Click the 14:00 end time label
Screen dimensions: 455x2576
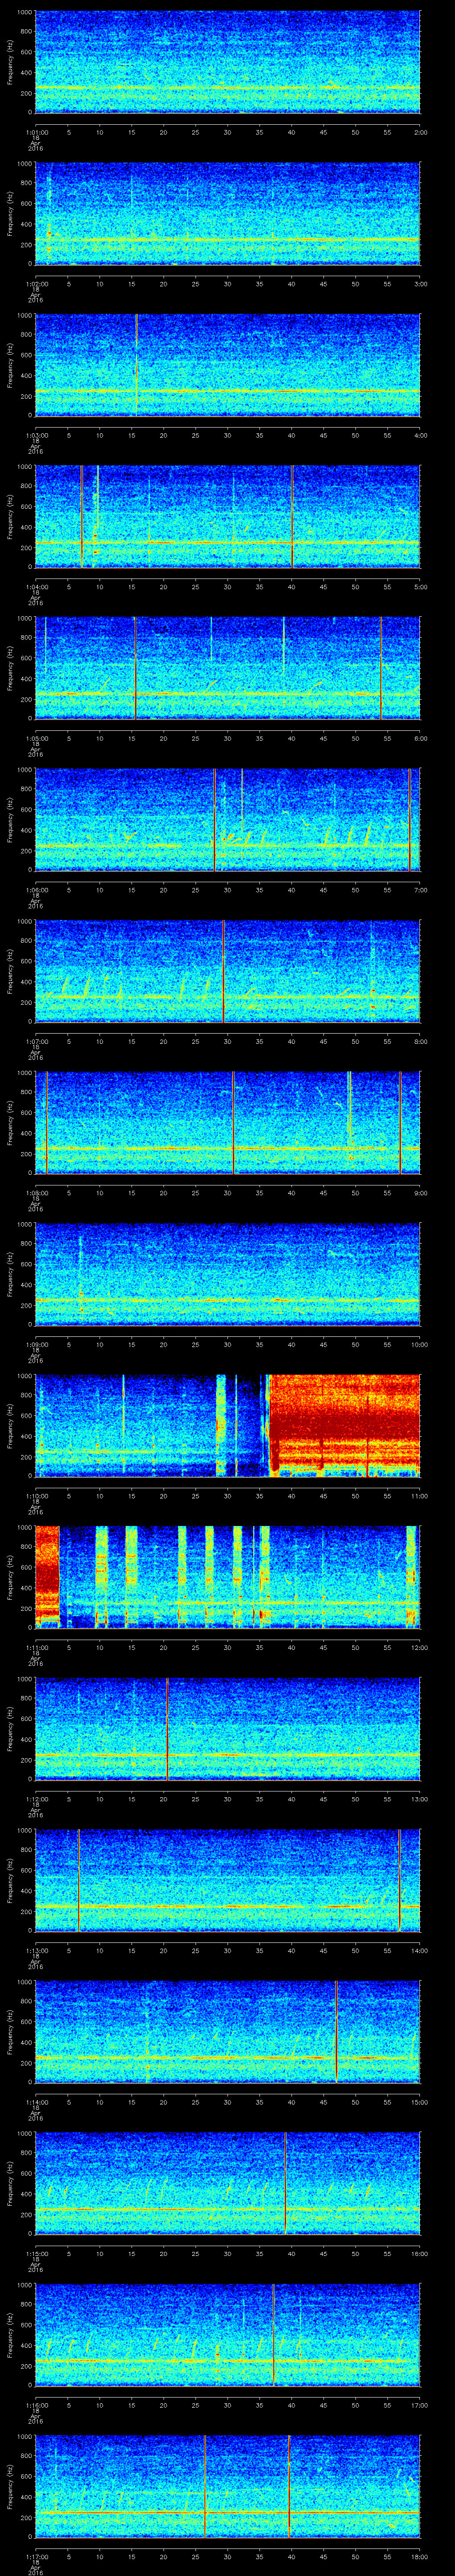pos(419,1950)
